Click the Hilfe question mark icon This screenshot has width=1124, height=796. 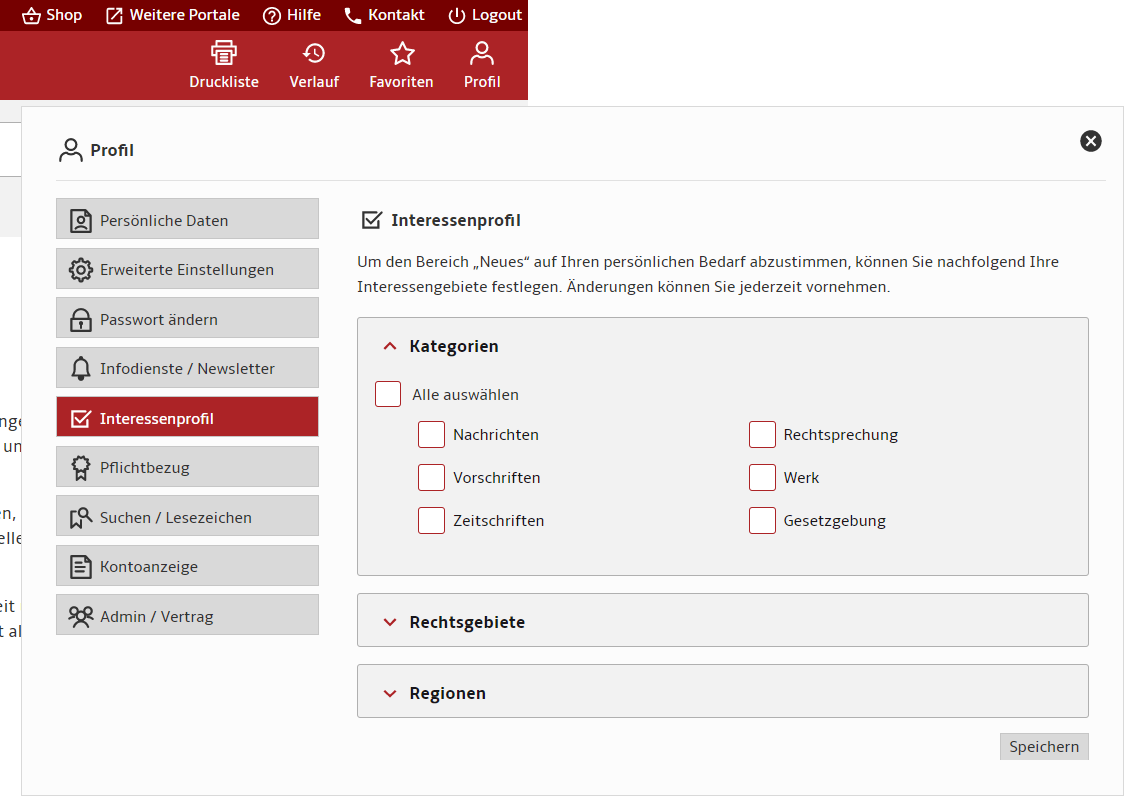pos(272,15)
